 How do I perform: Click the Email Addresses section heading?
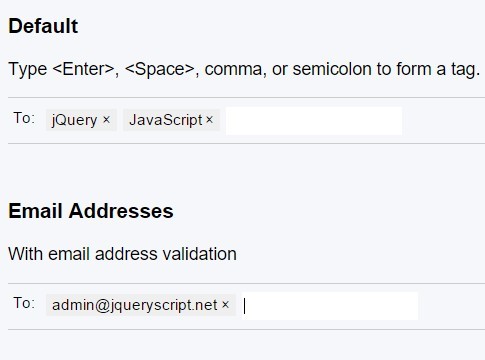[91, 211]
